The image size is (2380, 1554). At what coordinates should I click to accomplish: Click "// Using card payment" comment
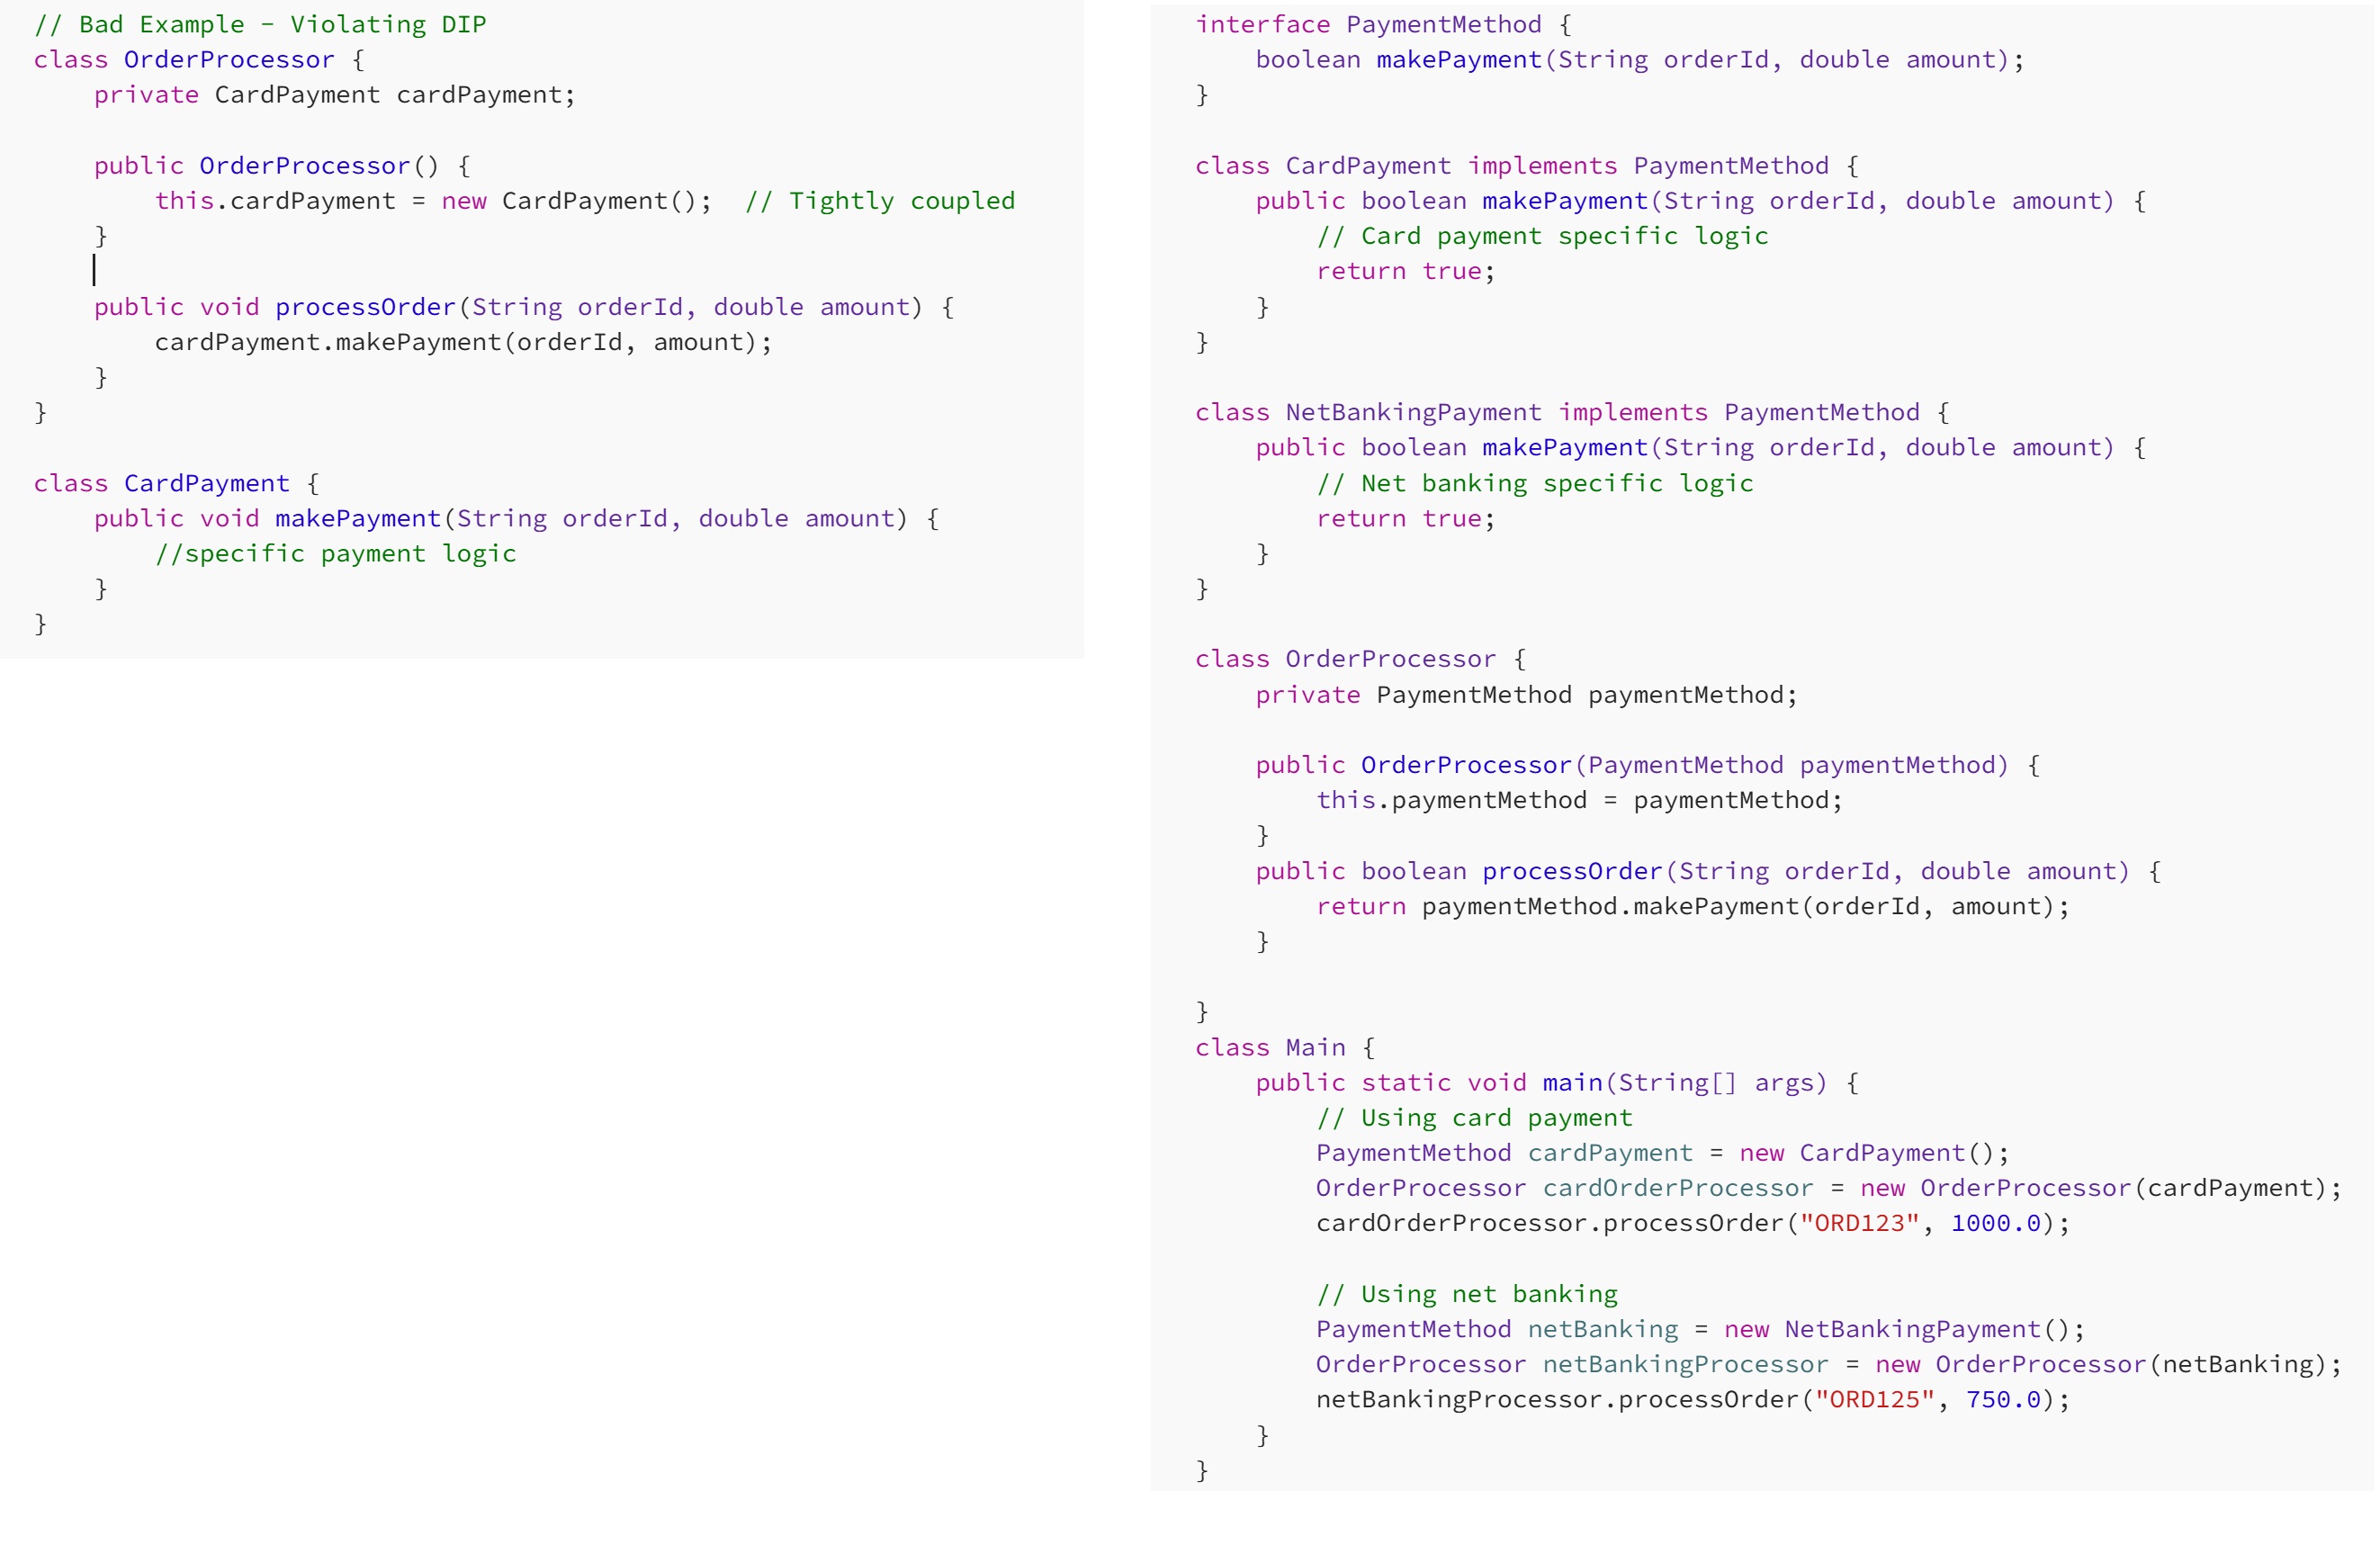pos(1474,1118)
